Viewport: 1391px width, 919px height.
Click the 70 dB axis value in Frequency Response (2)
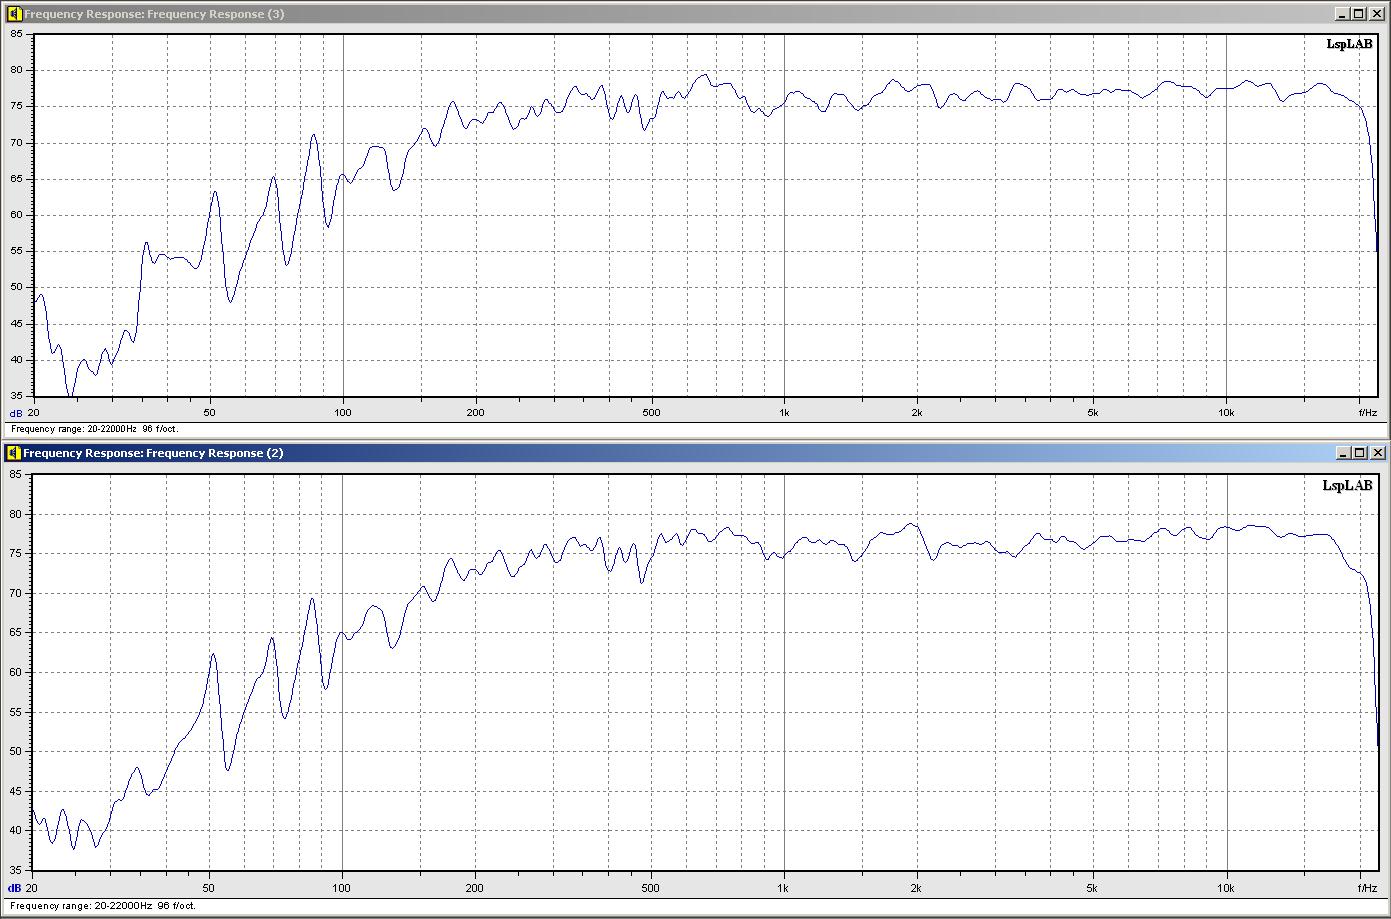point(16,593)
